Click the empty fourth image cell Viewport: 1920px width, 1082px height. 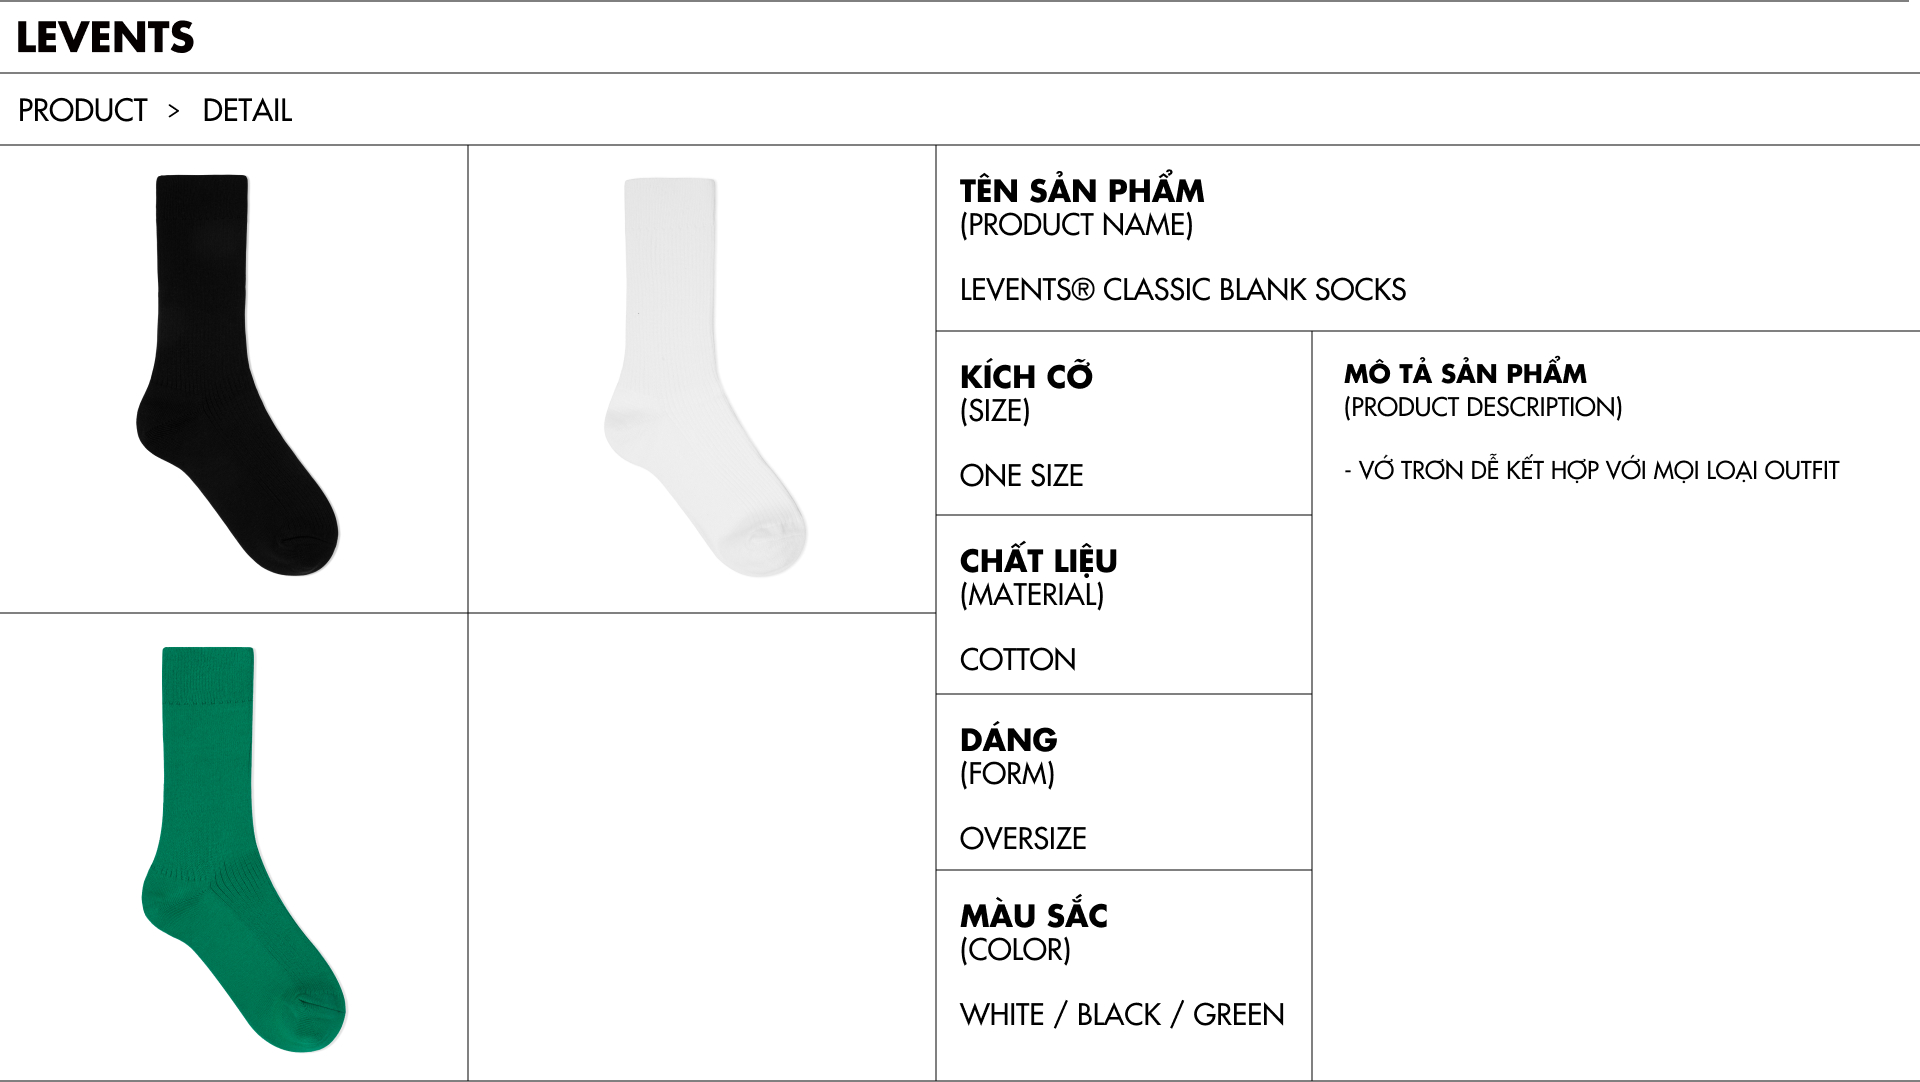point(701,846)
